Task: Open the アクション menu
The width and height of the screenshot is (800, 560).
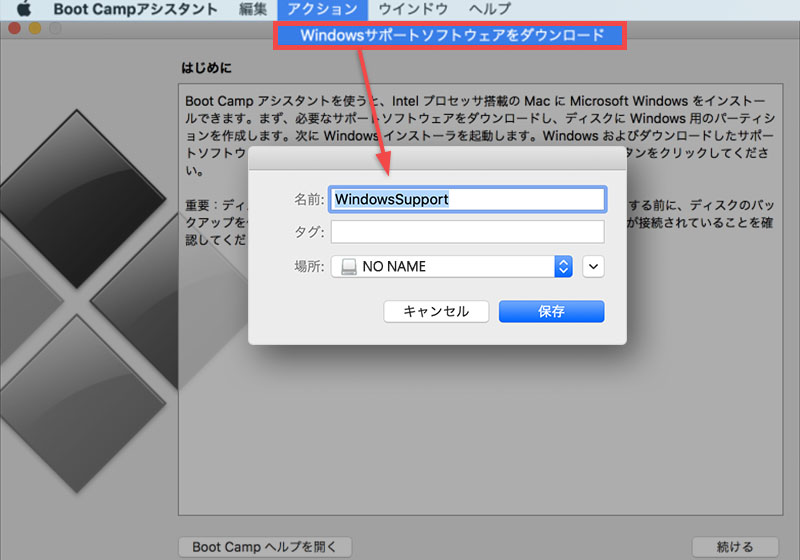Action: tap(322, 9)
